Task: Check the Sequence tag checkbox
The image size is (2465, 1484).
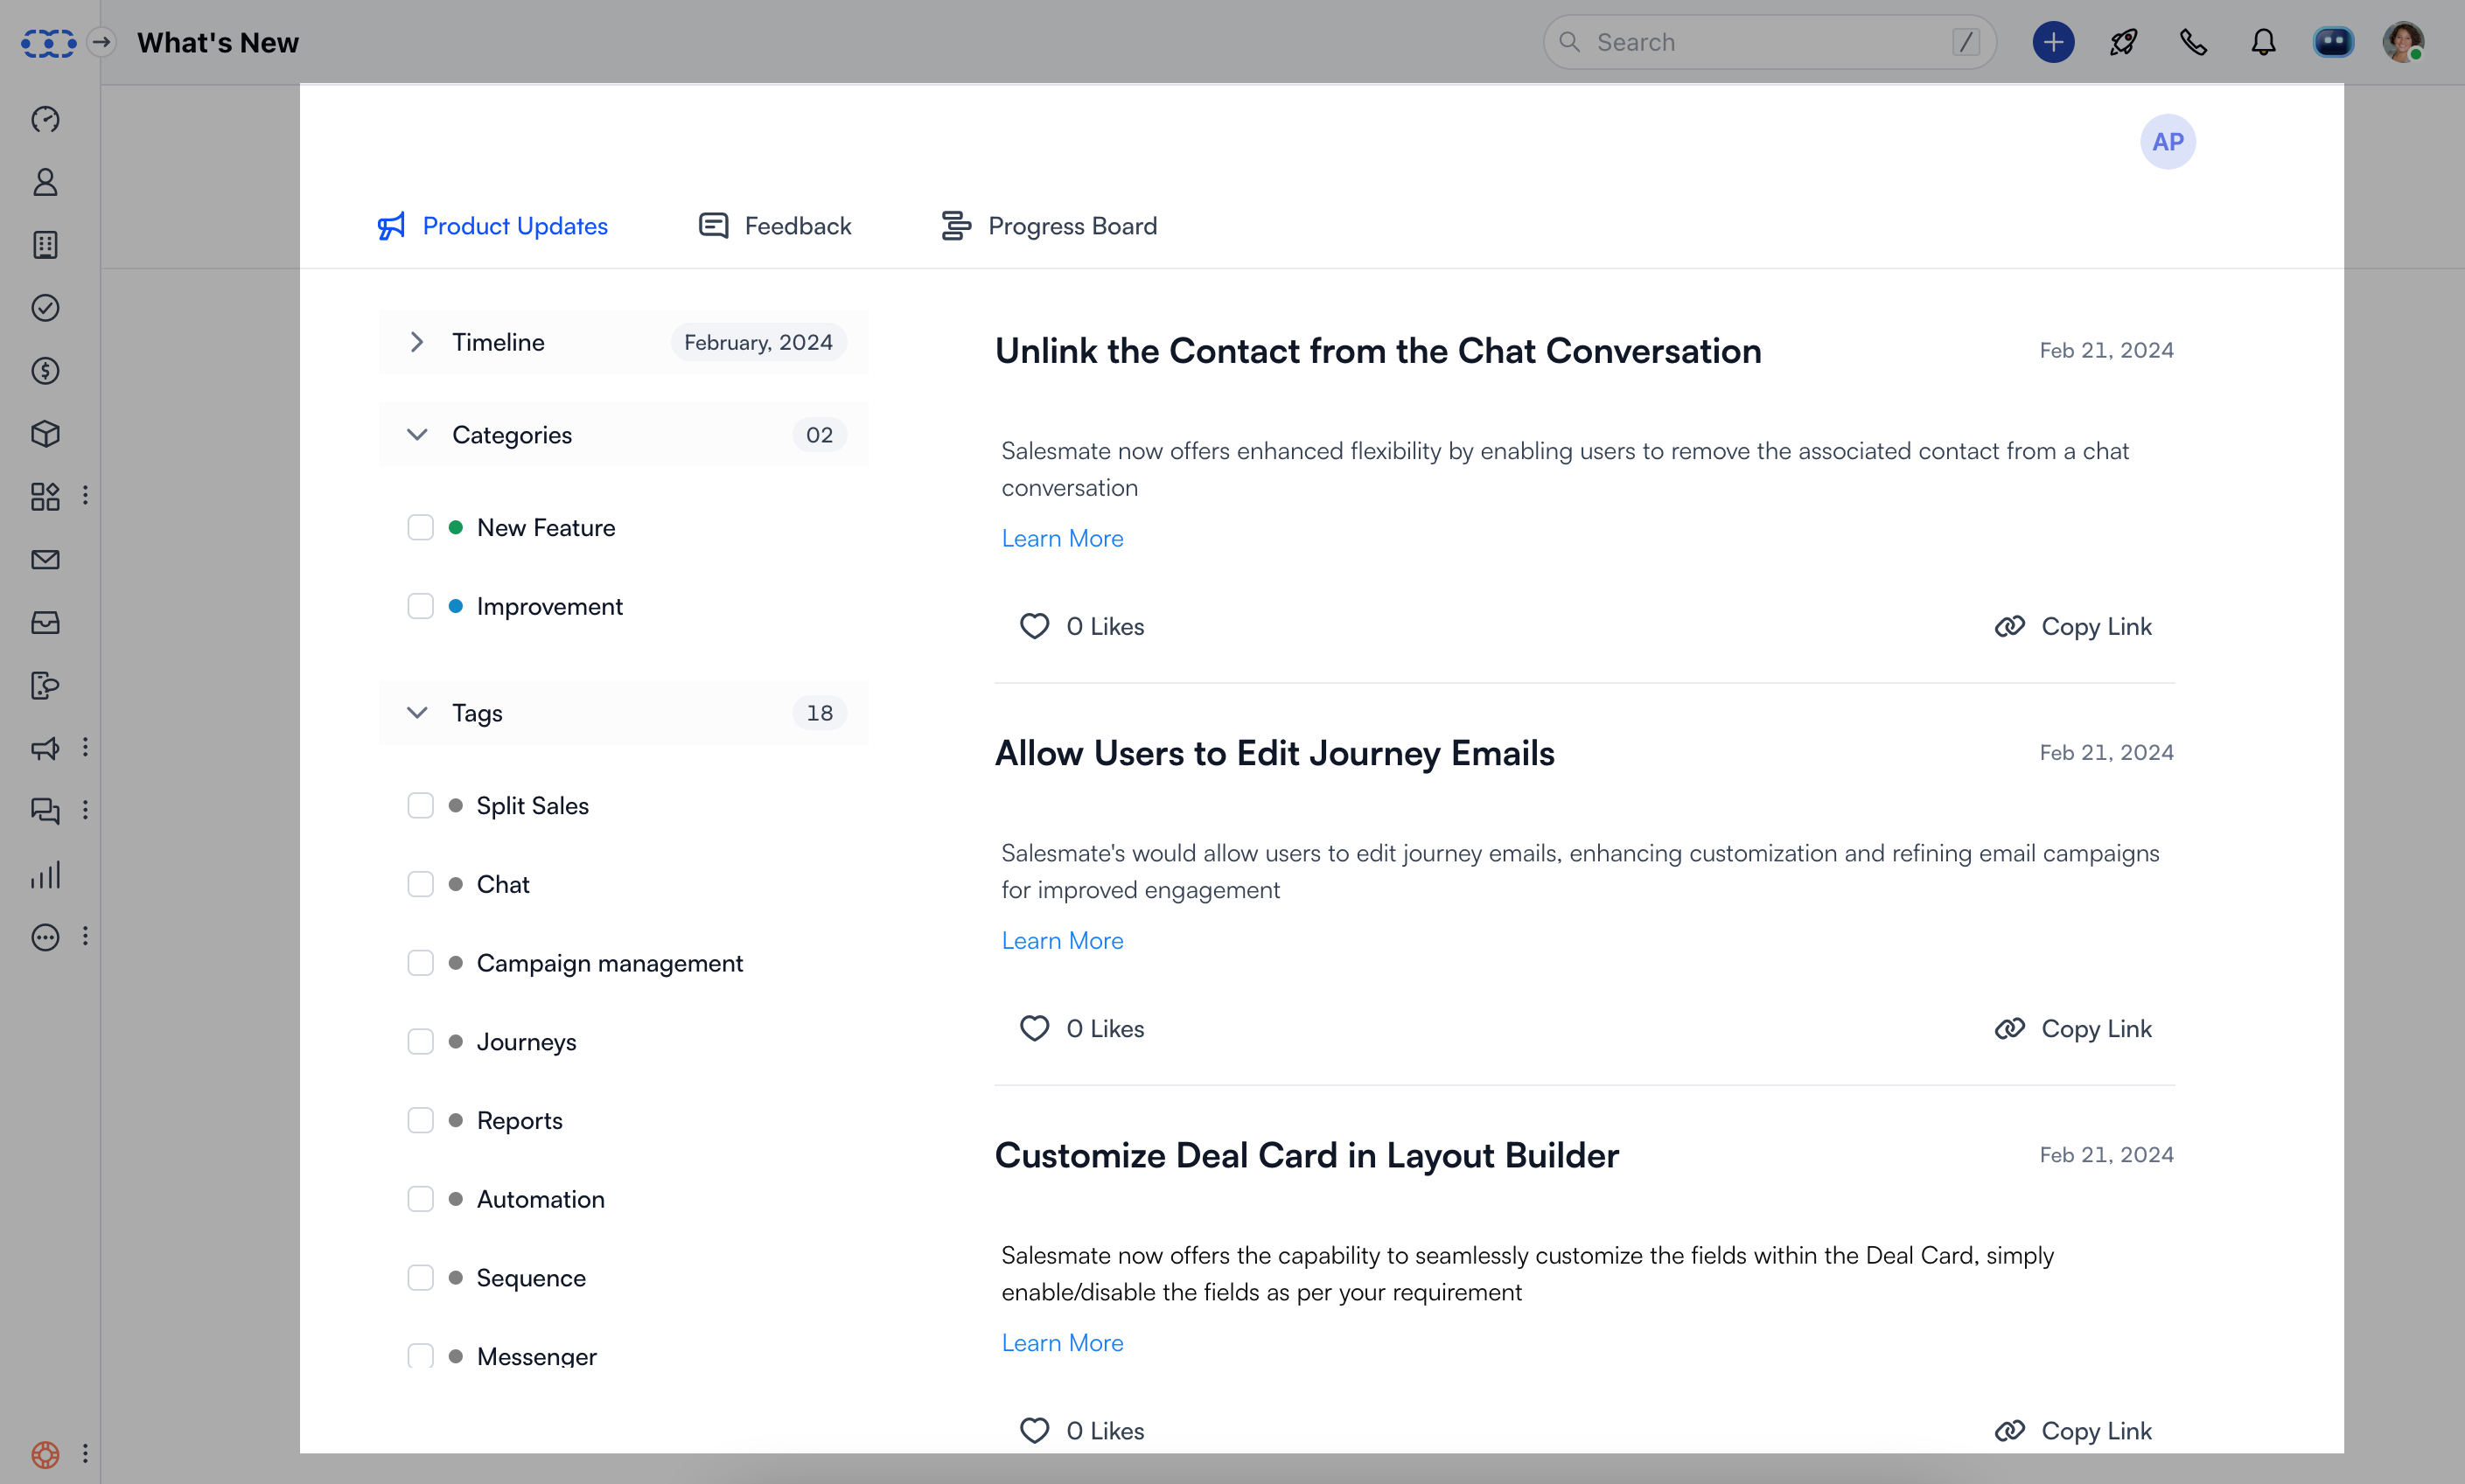Action: pyautogui.click(x=420, y=1277)
